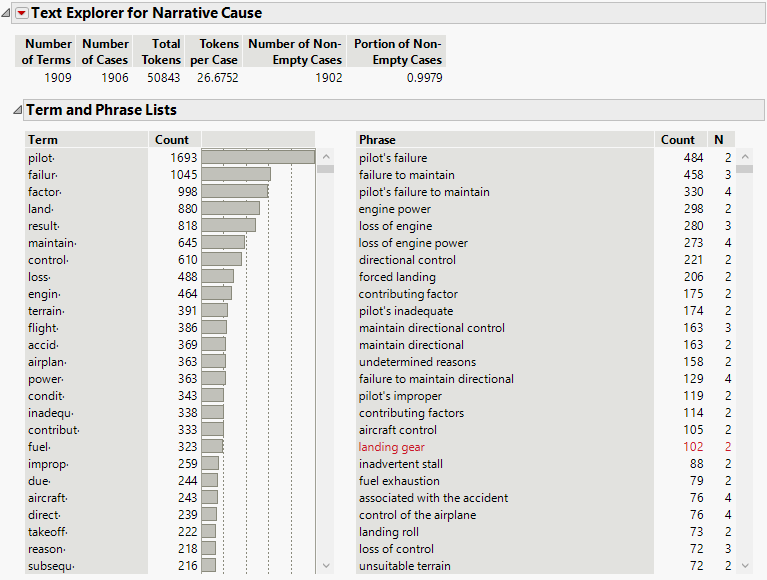Collapse the Text Explorer for Narrative Cause outline
The image size is (767, 580).
click(7, 14)
